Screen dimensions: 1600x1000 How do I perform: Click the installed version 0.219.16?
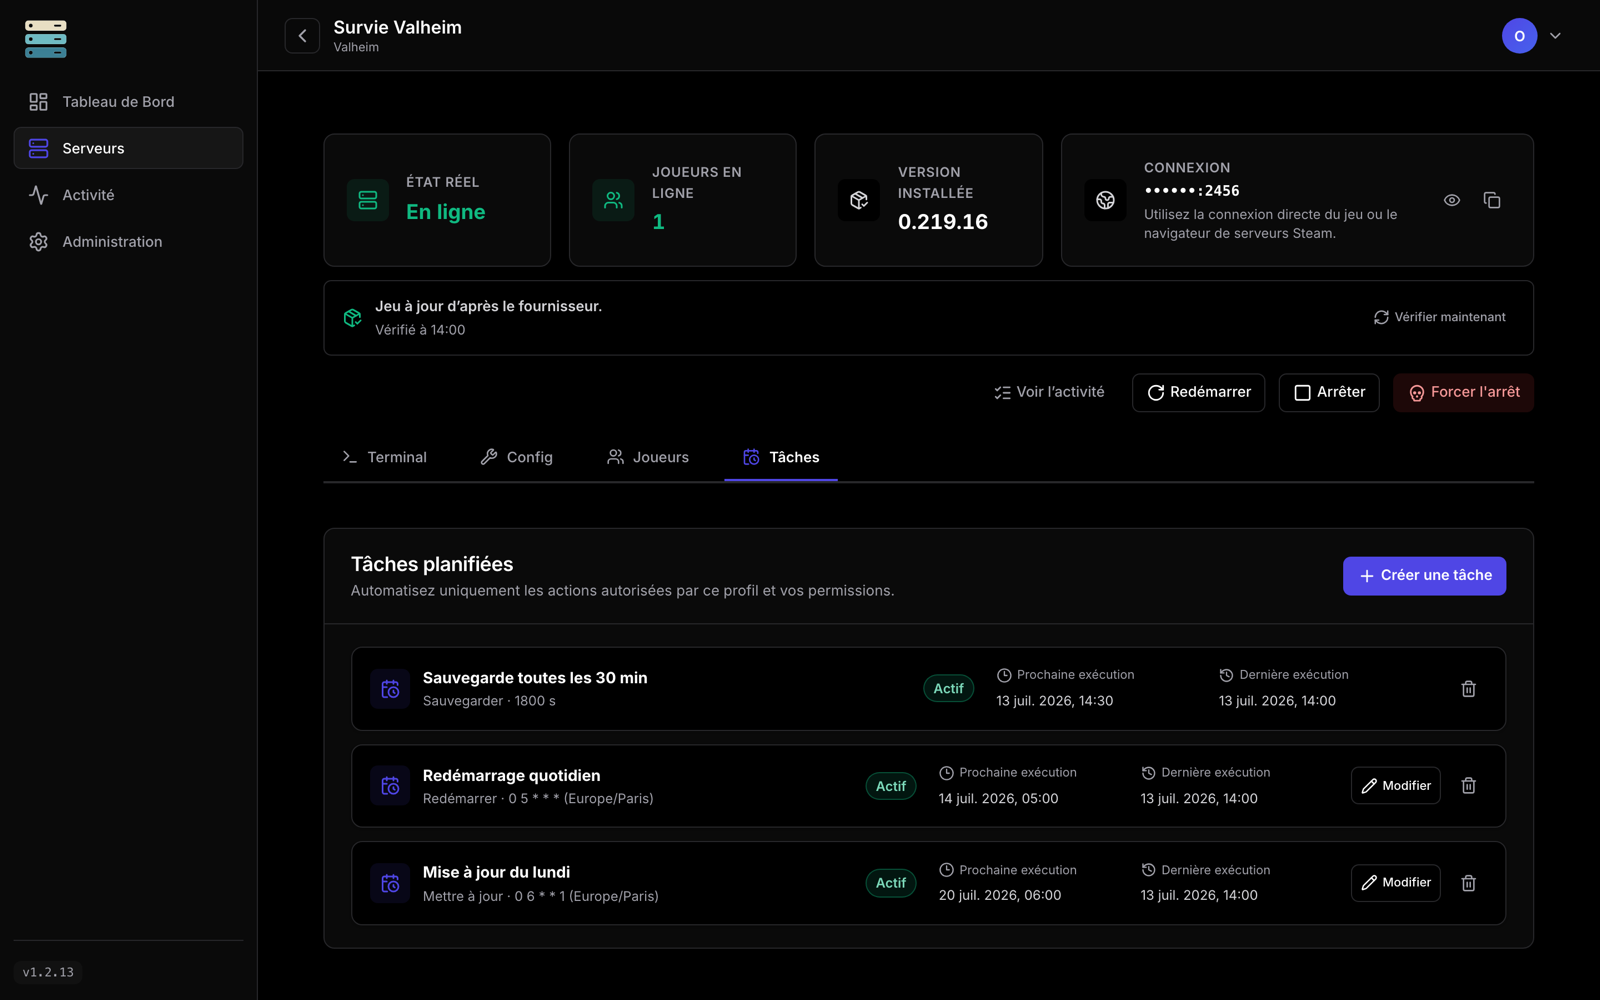tap(943, 222)
